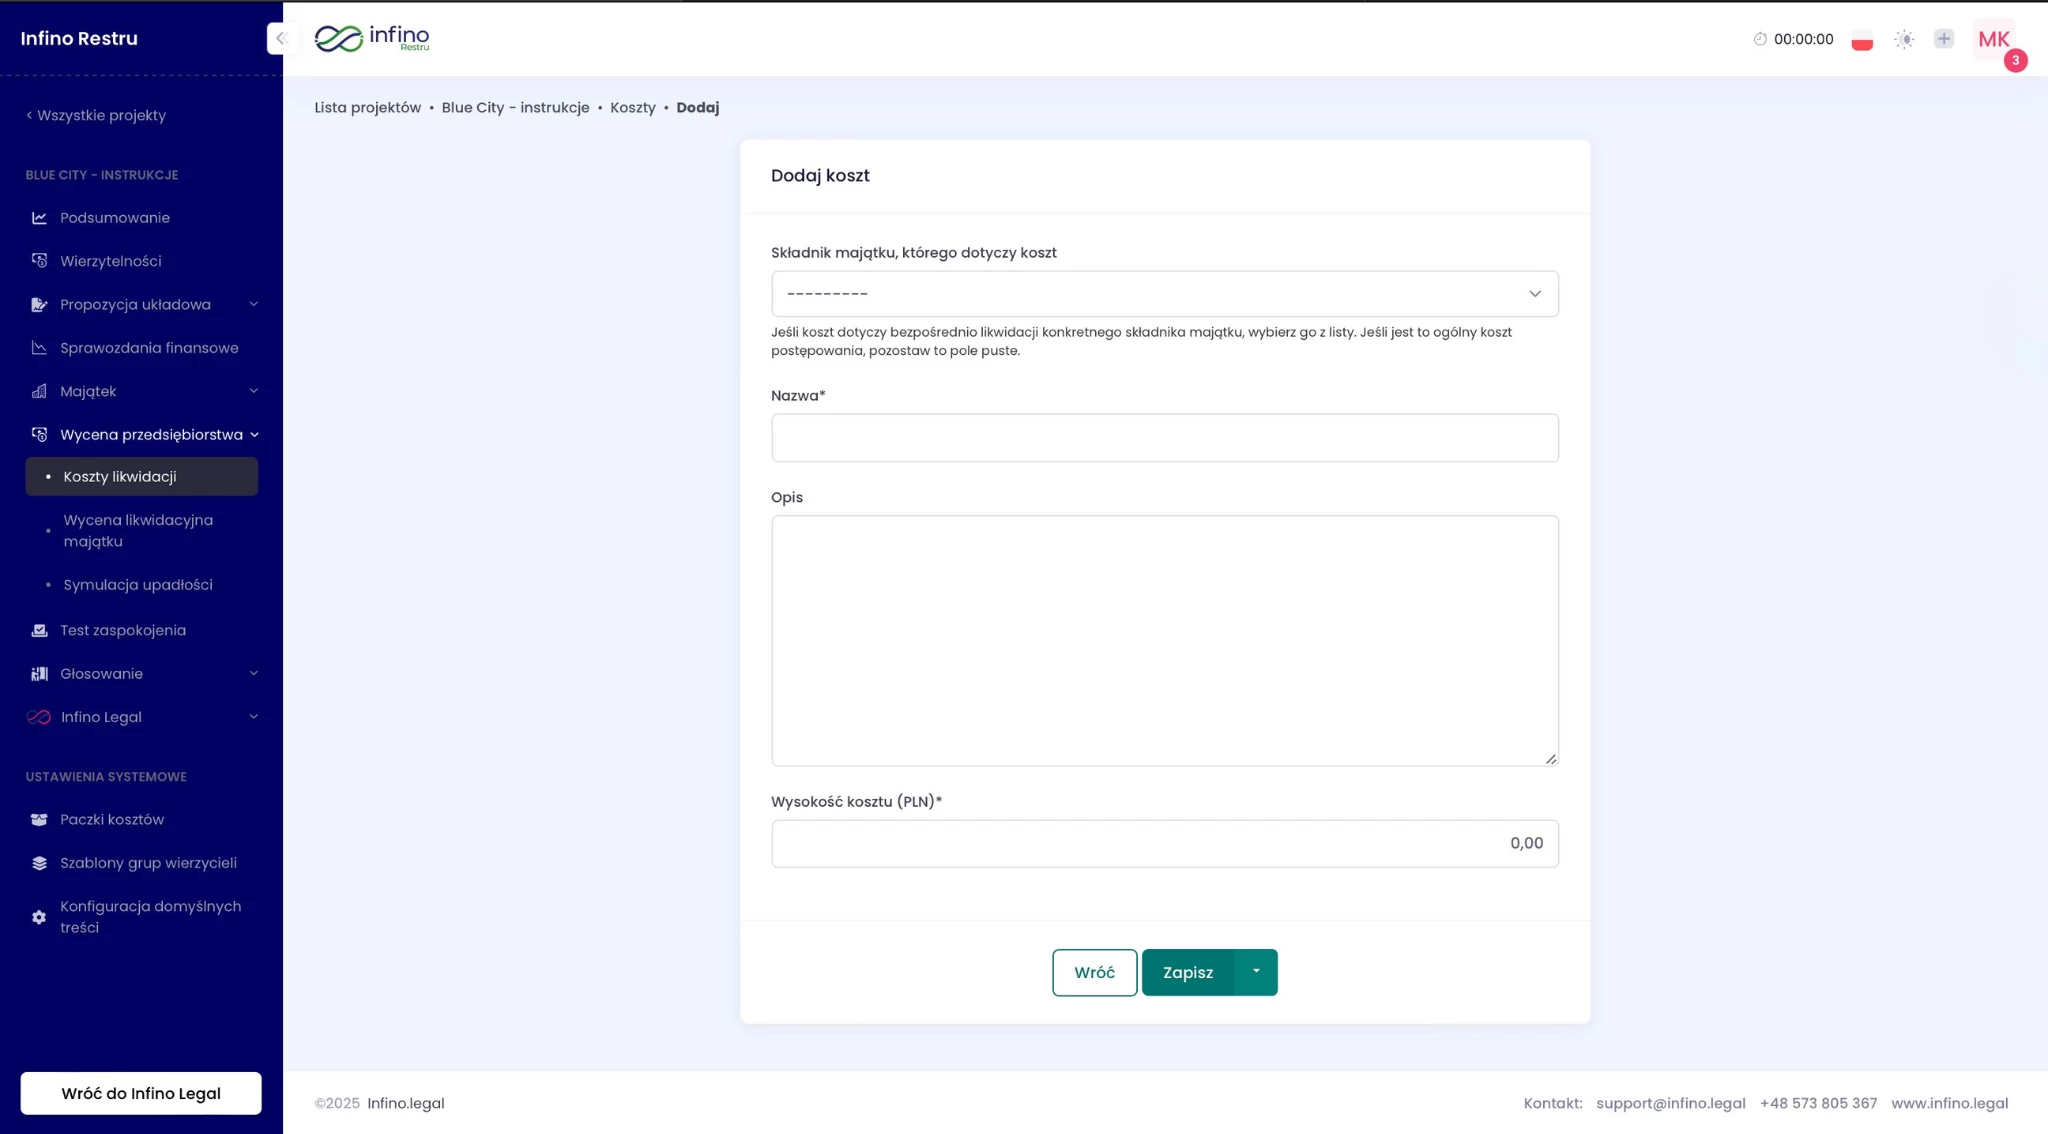
Task: Open Składnik majątku dropdown list
Action: (x=1164, y=294)
